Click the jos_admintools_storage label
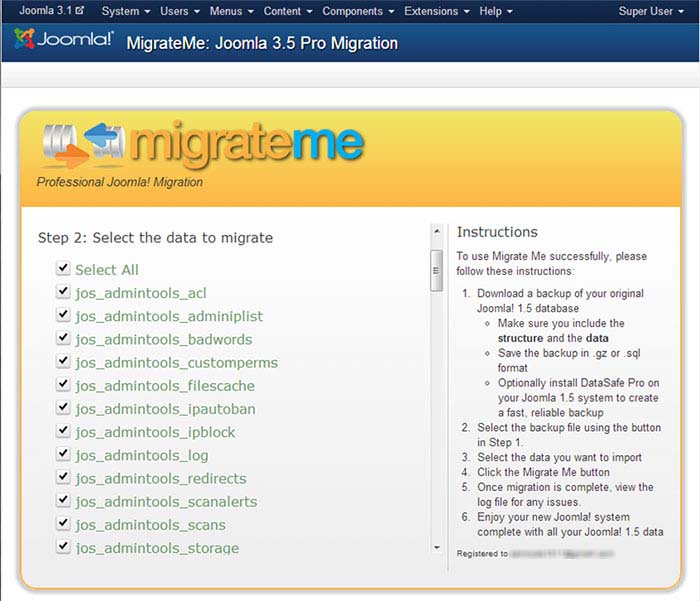The width and height of the screenshot is (700, 601). pyautogui.click(x=157, y=548)
